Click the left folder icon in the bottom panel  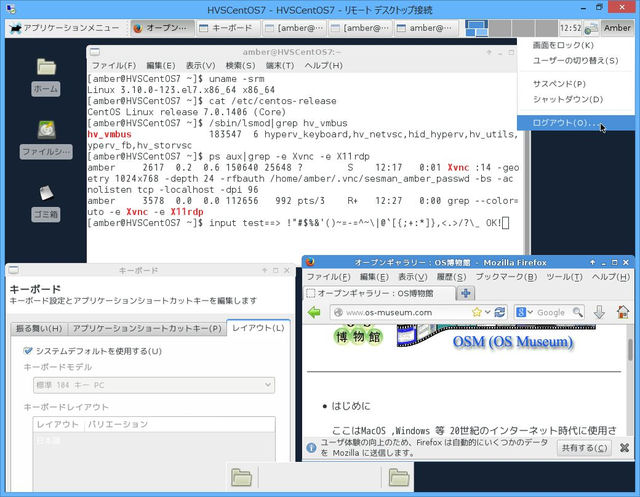[x=242, y=477]
